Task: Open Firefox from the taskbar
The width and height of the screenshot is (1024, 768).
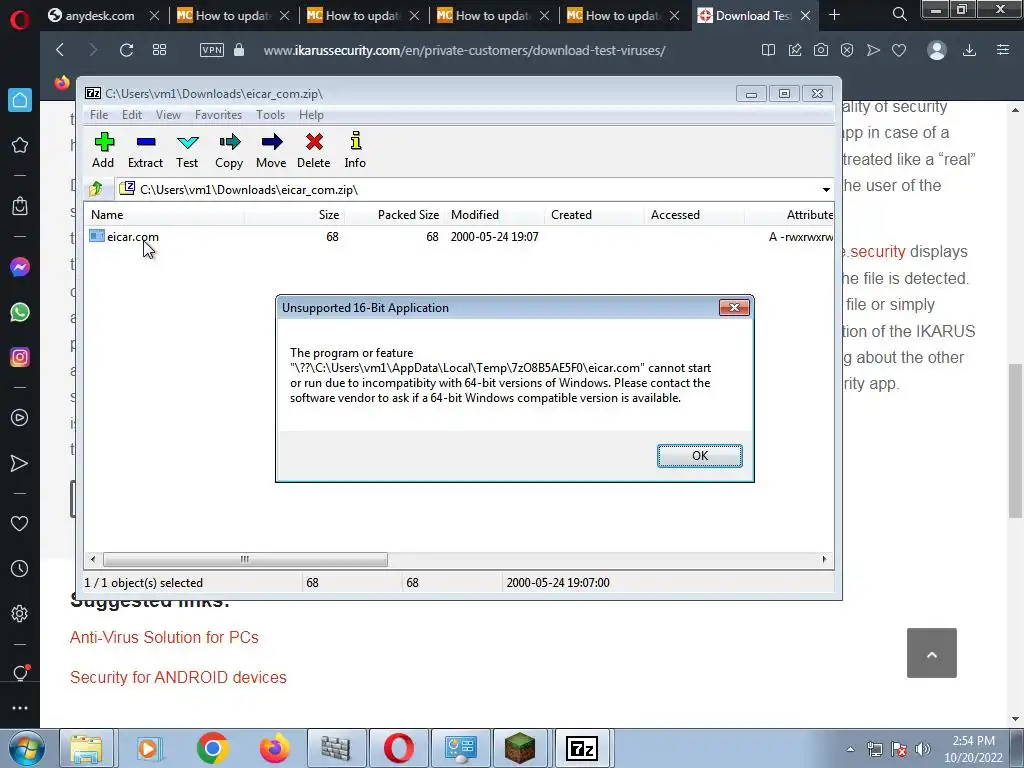Action: pos(274,748)
